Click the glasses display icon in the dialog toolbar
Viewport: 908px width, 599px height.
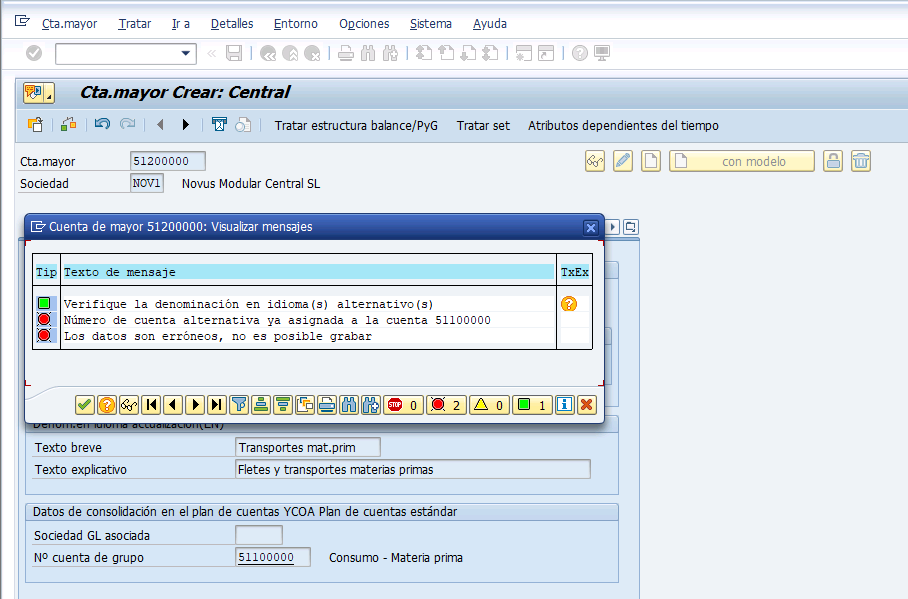pyautogui.click(x=129, y=405)
